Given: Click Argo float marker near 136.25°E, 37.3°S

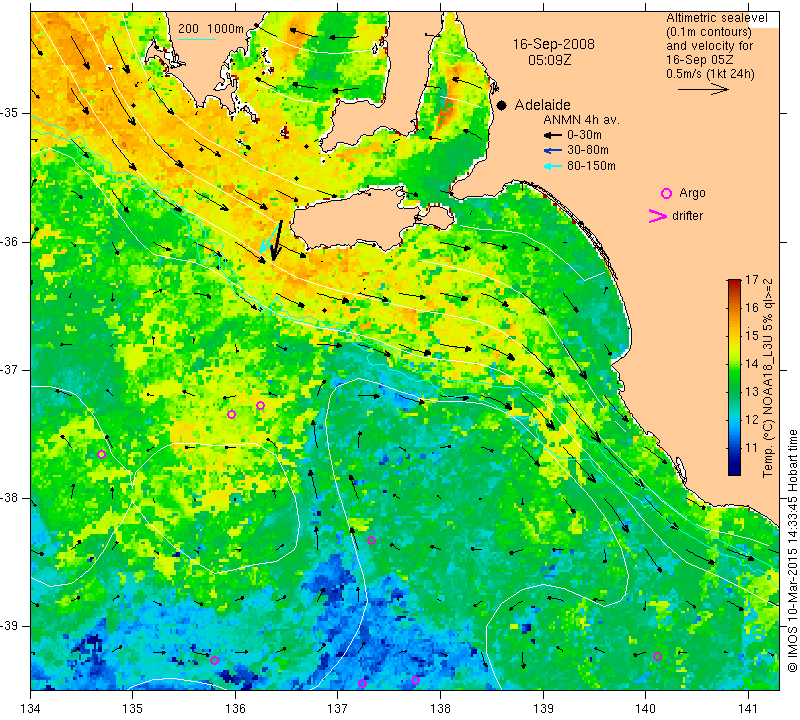Looking at the screenshot, I should pyautogui.click(x=260, y=405).
